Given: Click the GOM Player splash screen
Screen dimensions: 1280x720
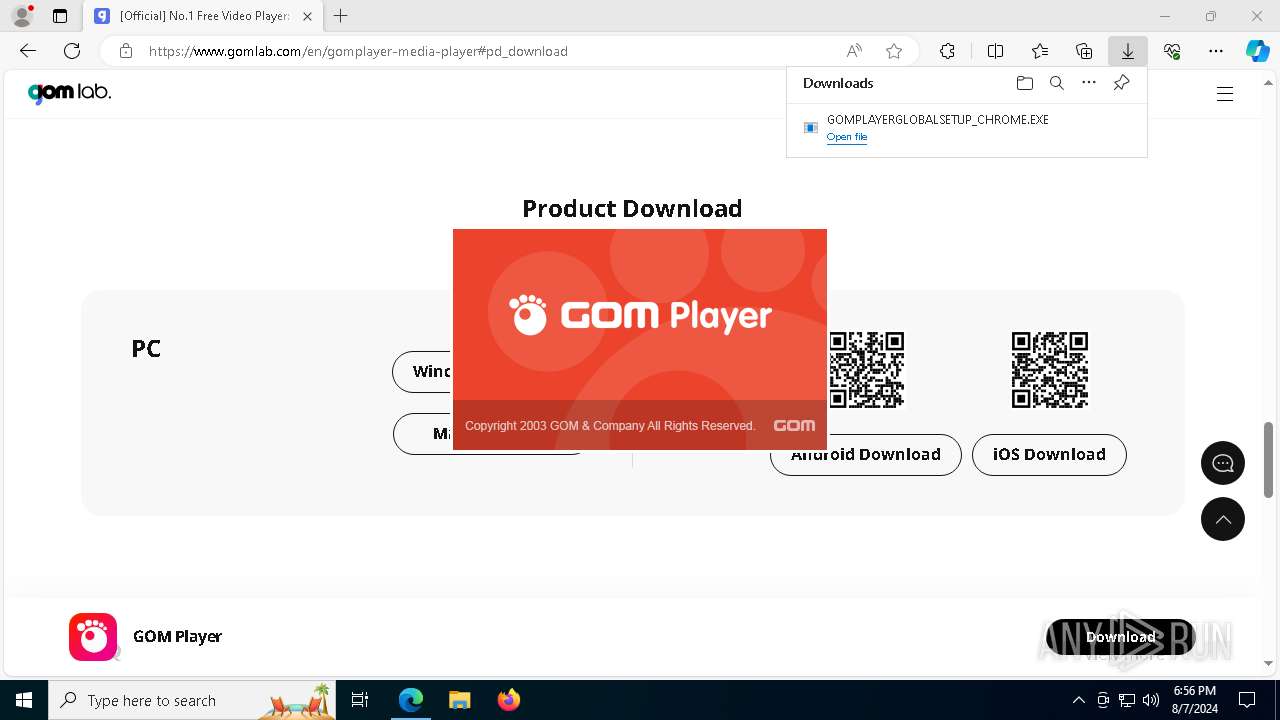Looking at the screenshot, I should (x=640, y=339).
